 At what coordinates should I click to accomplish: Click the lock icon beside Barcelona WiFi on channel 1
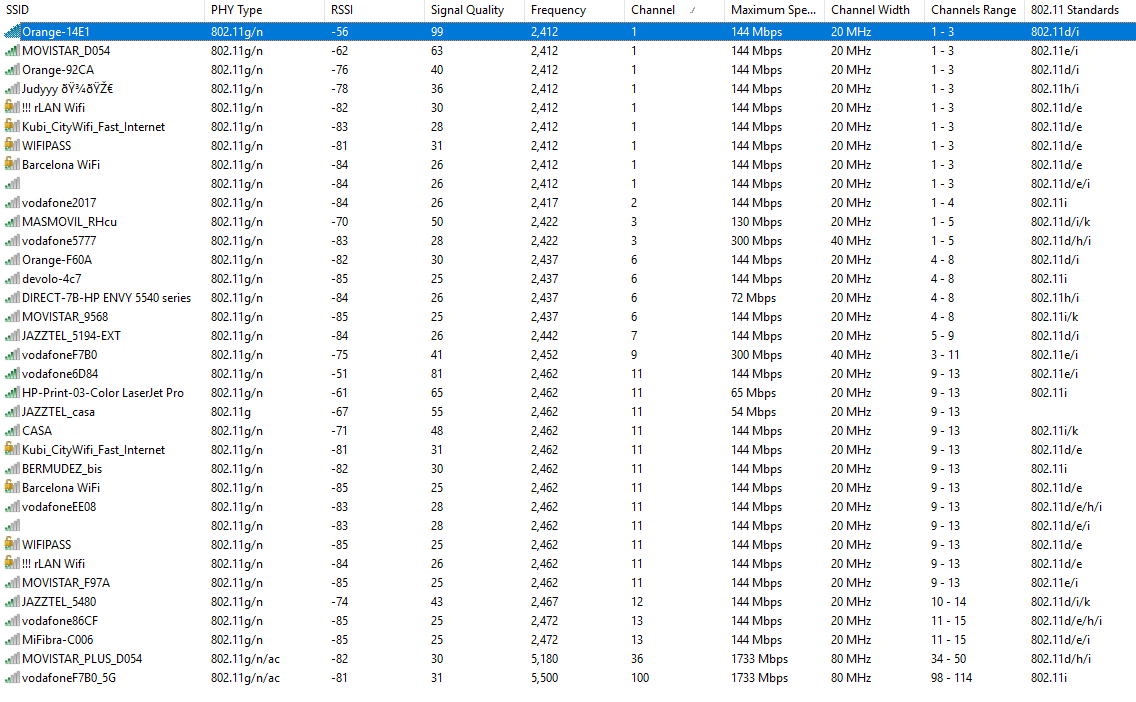(12, 164)
